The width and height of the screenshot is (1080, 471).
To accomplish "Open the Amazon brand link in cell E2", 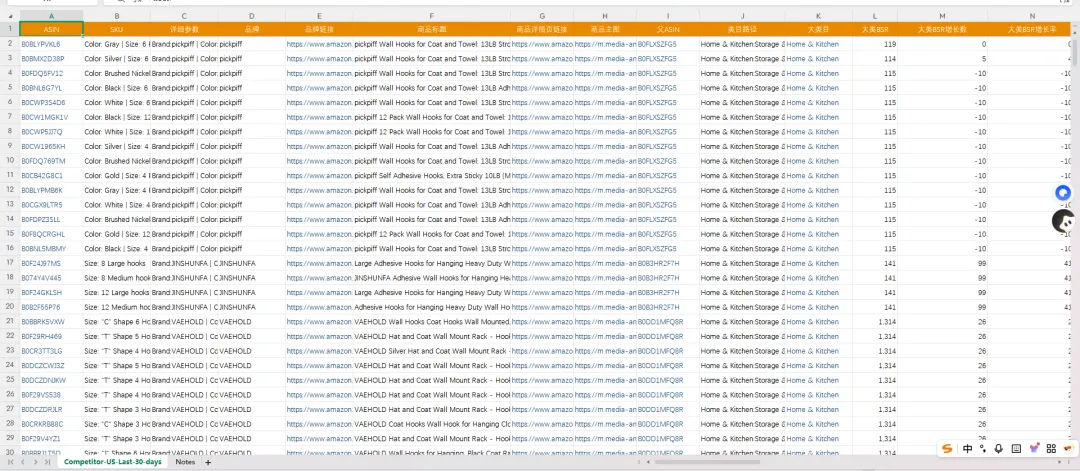I will (x=319, y=44).
